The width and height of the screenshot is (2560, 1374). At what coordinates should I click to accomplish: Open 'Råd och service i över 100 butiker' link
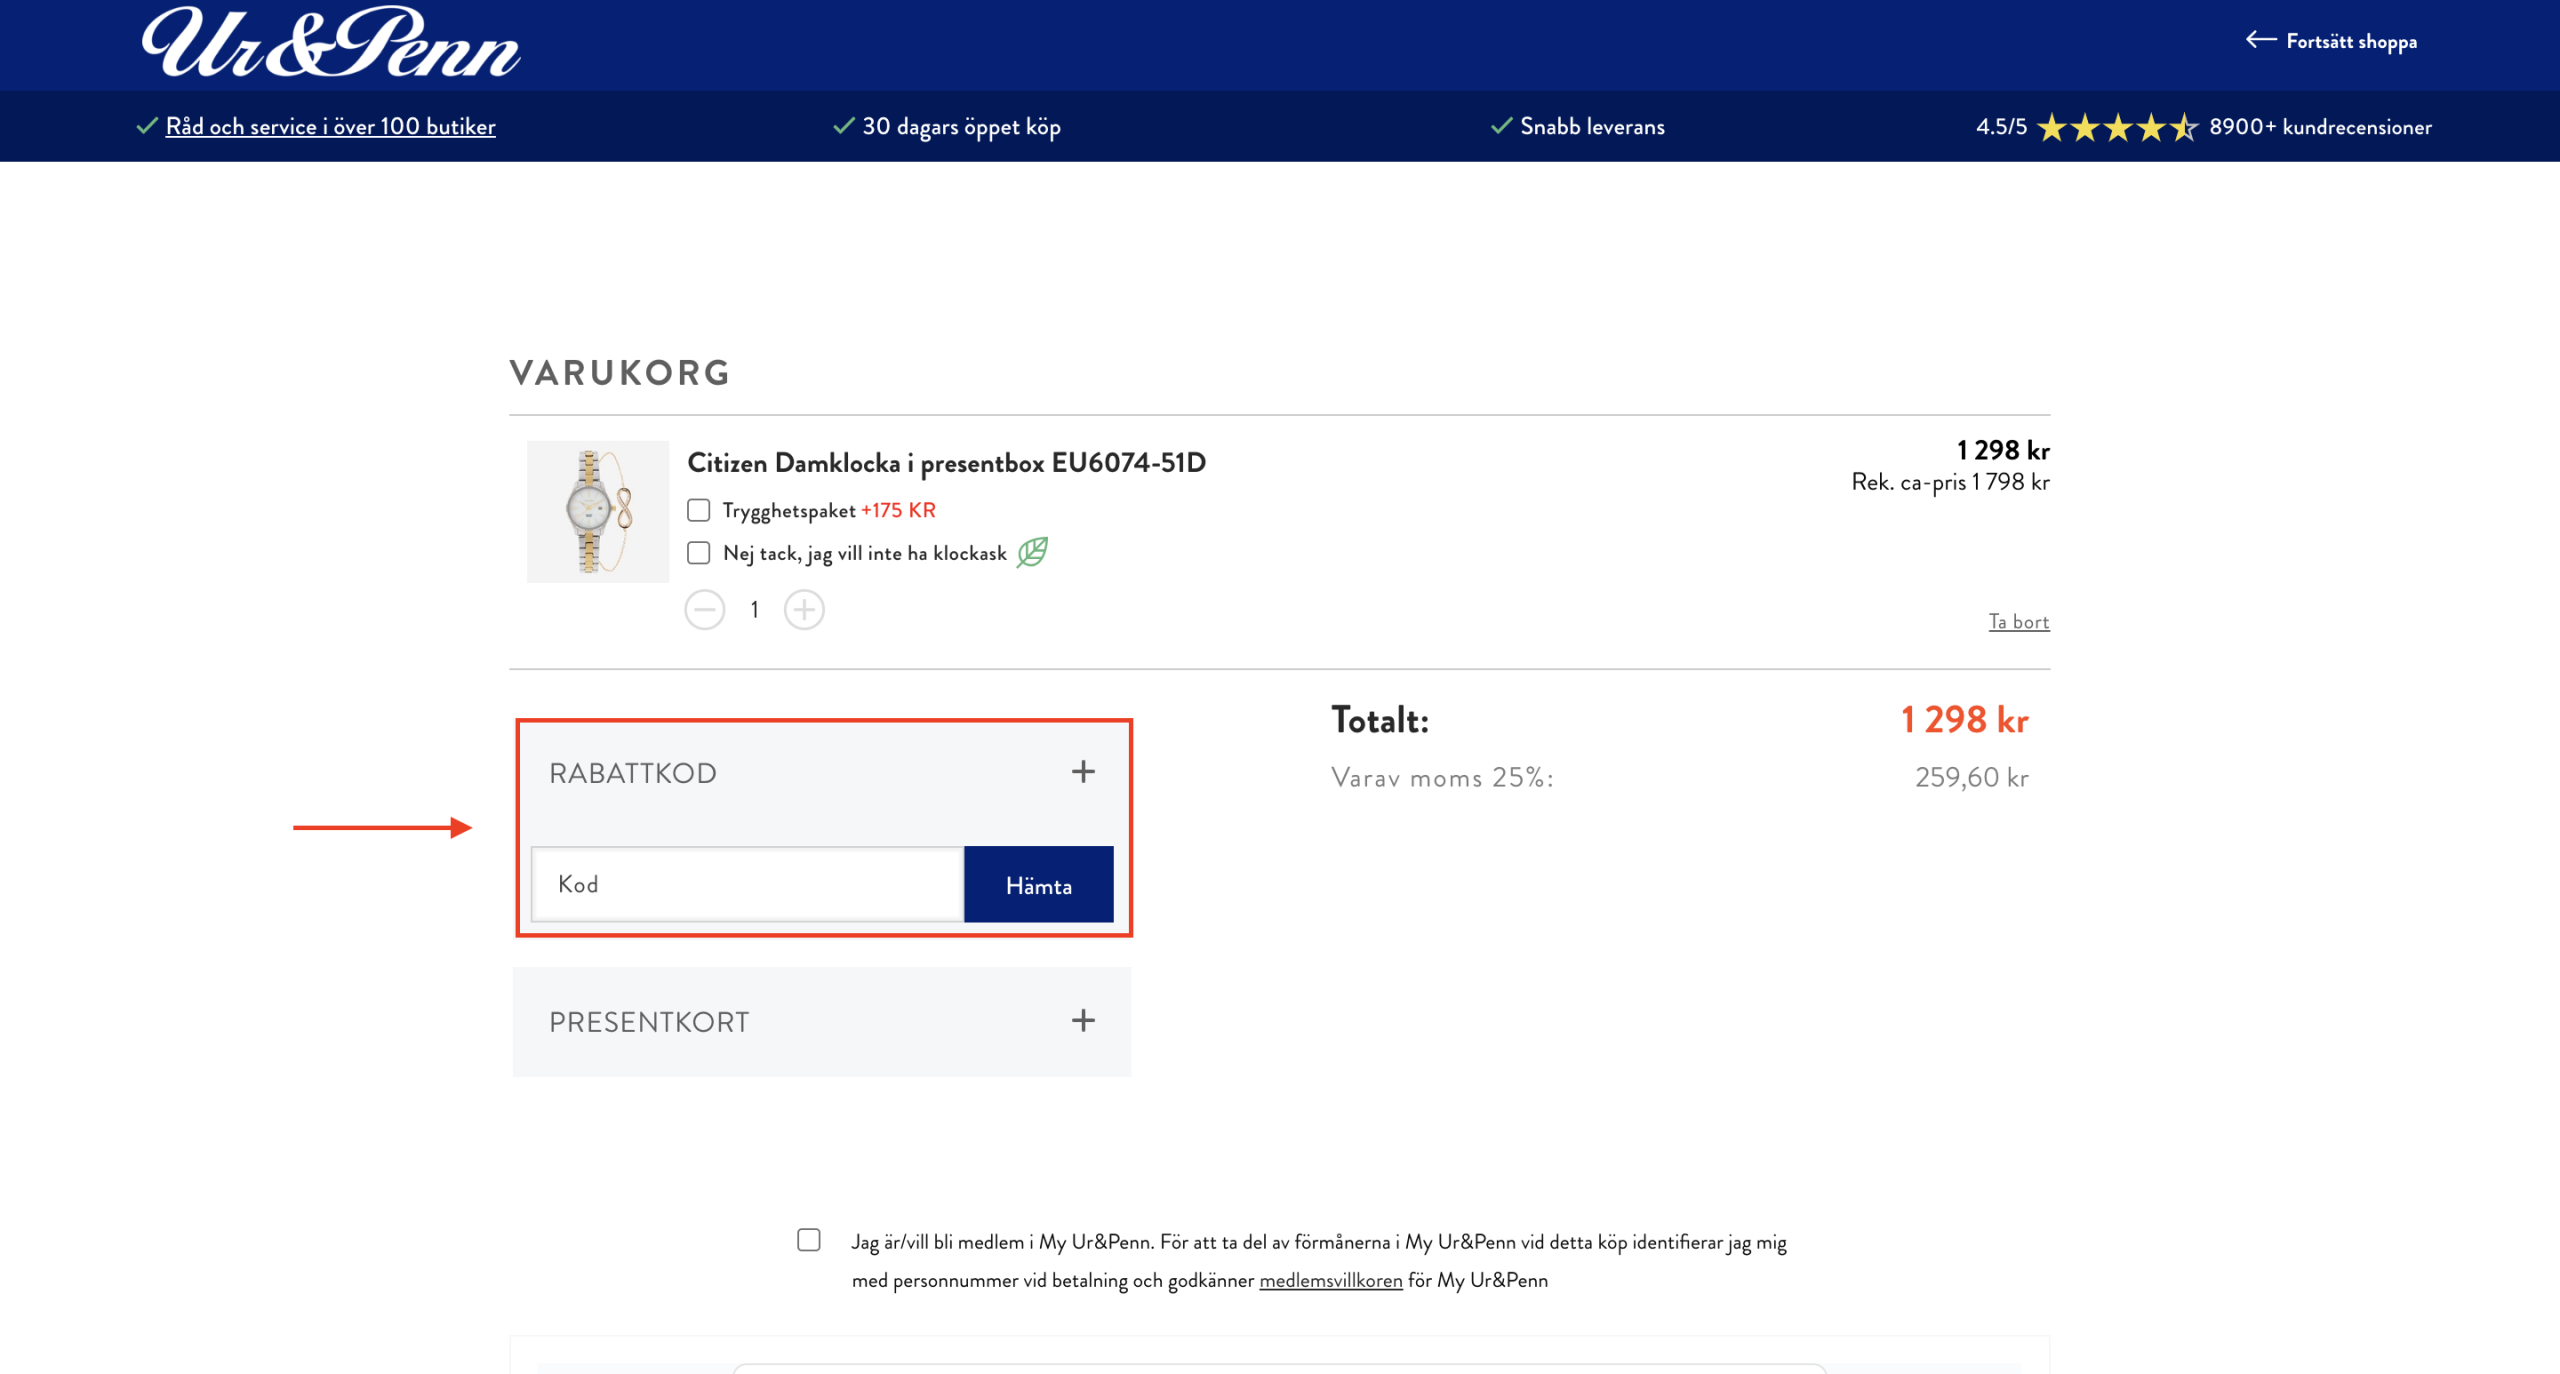[330, 127]
